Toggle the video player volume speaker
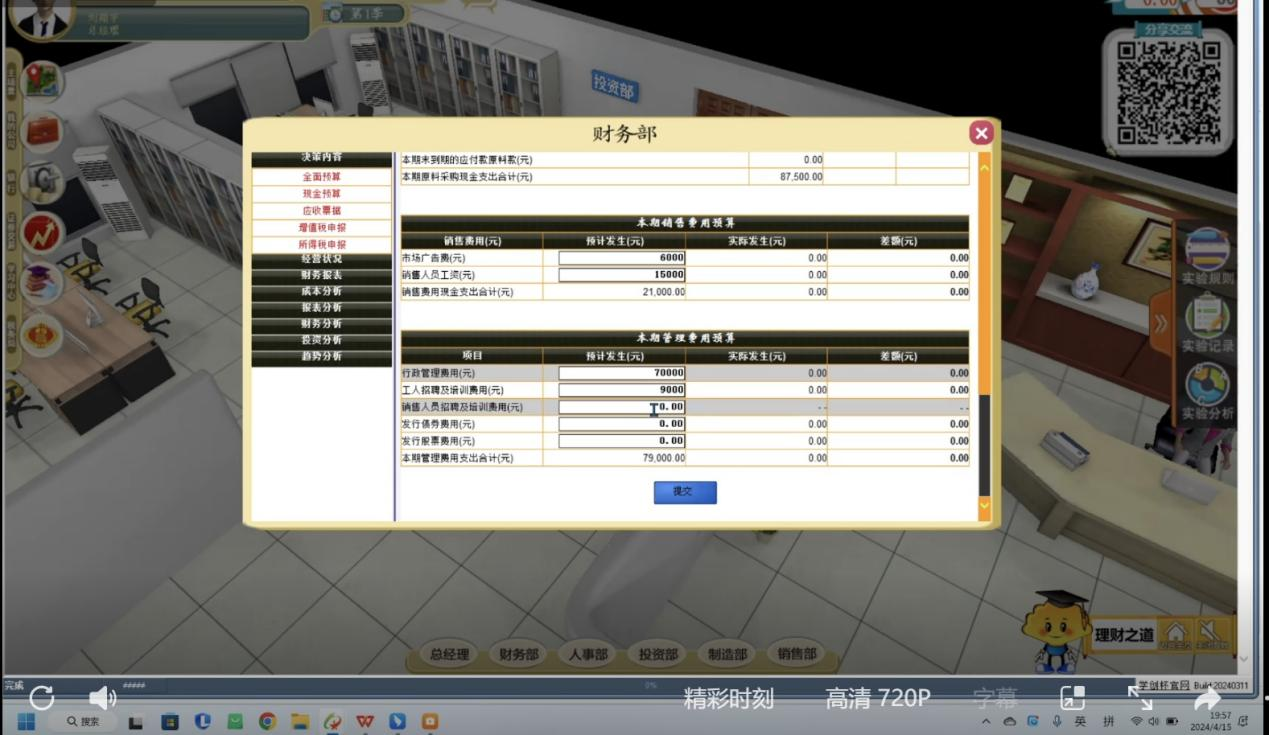This screenshot has height=735, width=1269. coord(102,697)
